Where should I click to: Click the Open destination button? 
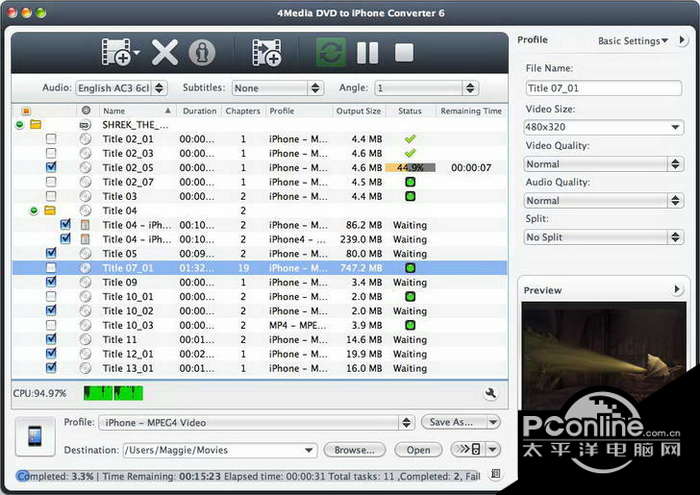pyautogui.click(x=418, y=450)
